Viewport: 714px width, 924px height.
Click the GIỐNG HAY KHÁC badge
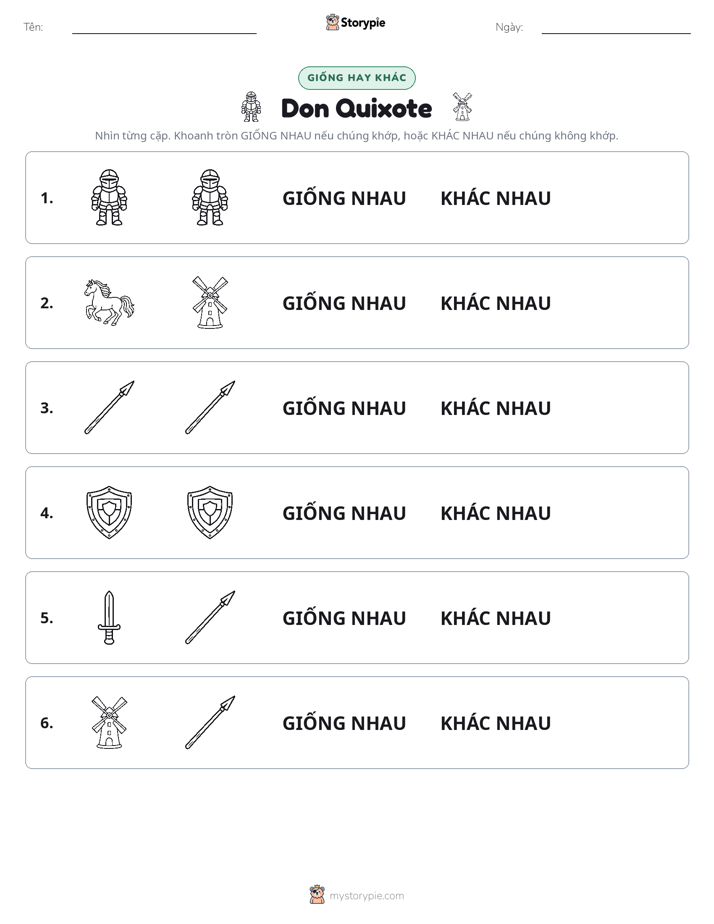[x=356, y=78]
